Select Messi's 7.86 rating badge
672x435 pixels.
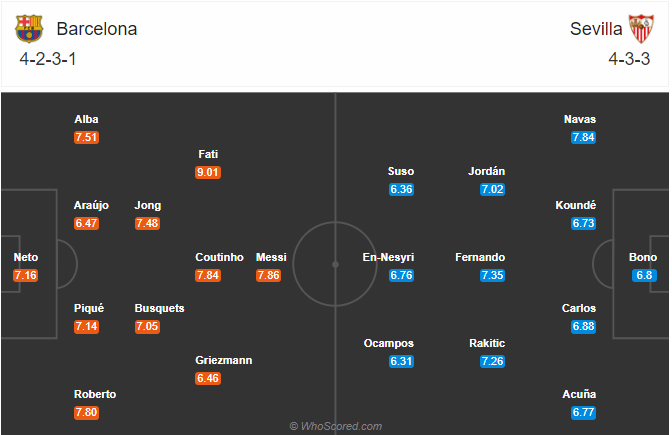coord(268,275)
